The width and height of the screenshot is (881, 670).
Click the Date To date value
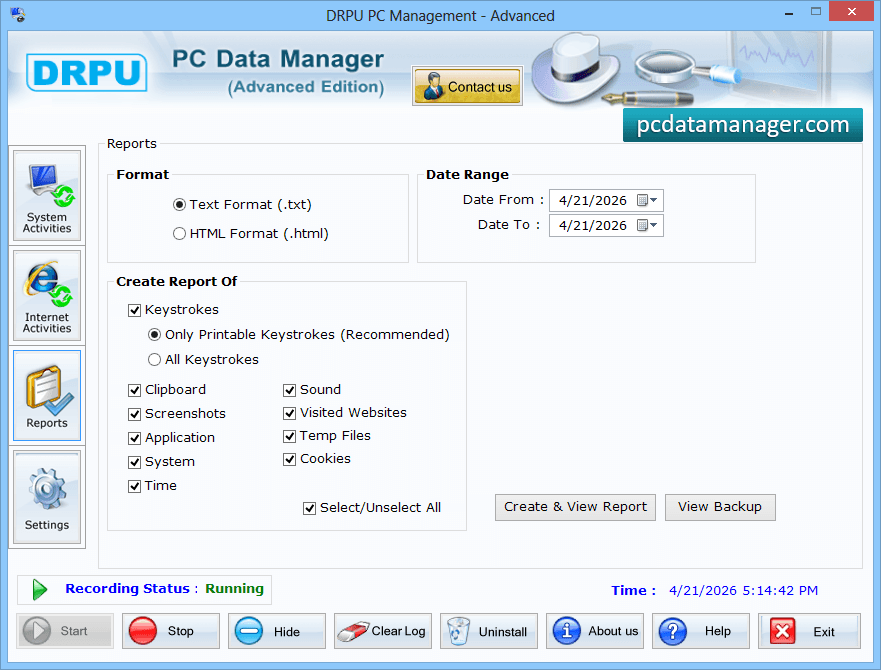(x=593, y=225)
